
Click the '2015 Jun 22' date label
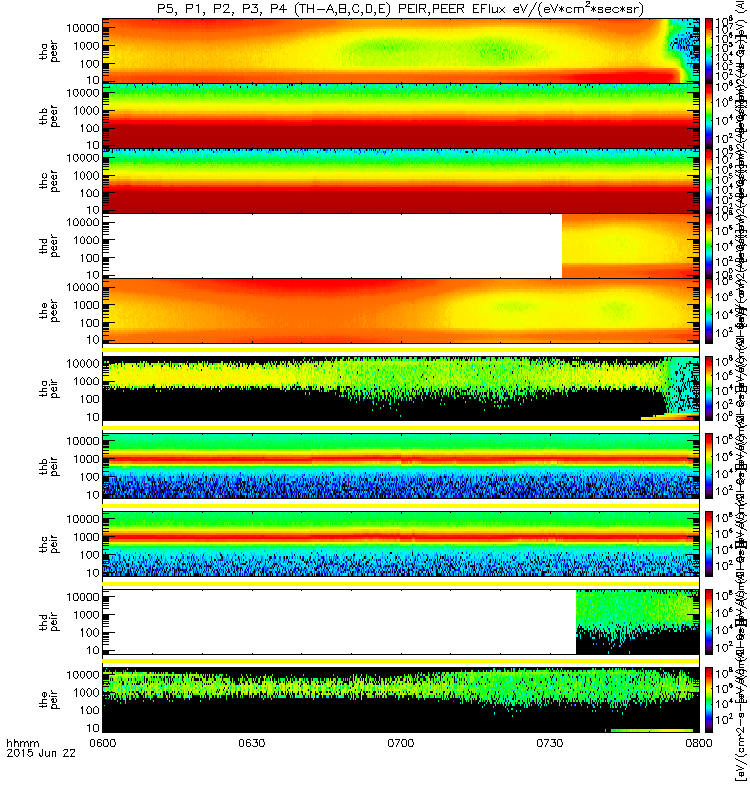[41, 754]
